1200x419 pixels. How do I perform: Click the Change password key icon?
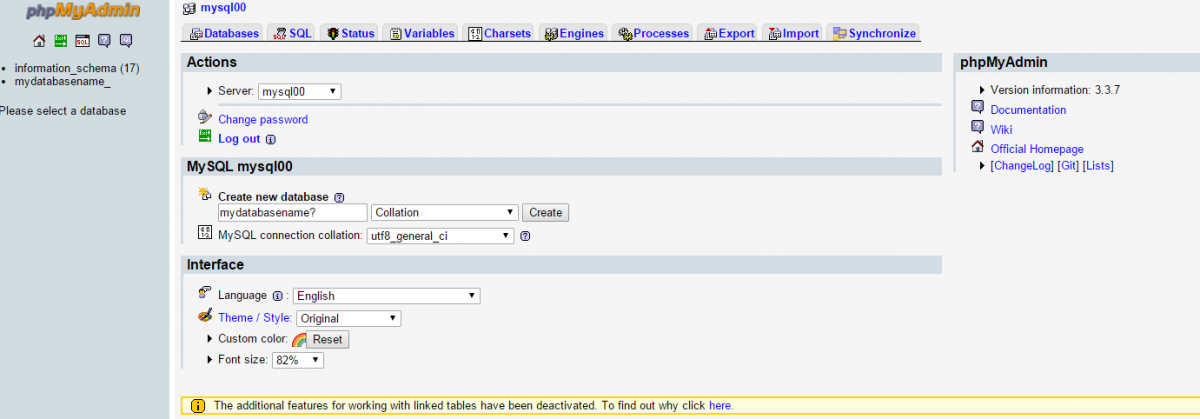[205, 118]
